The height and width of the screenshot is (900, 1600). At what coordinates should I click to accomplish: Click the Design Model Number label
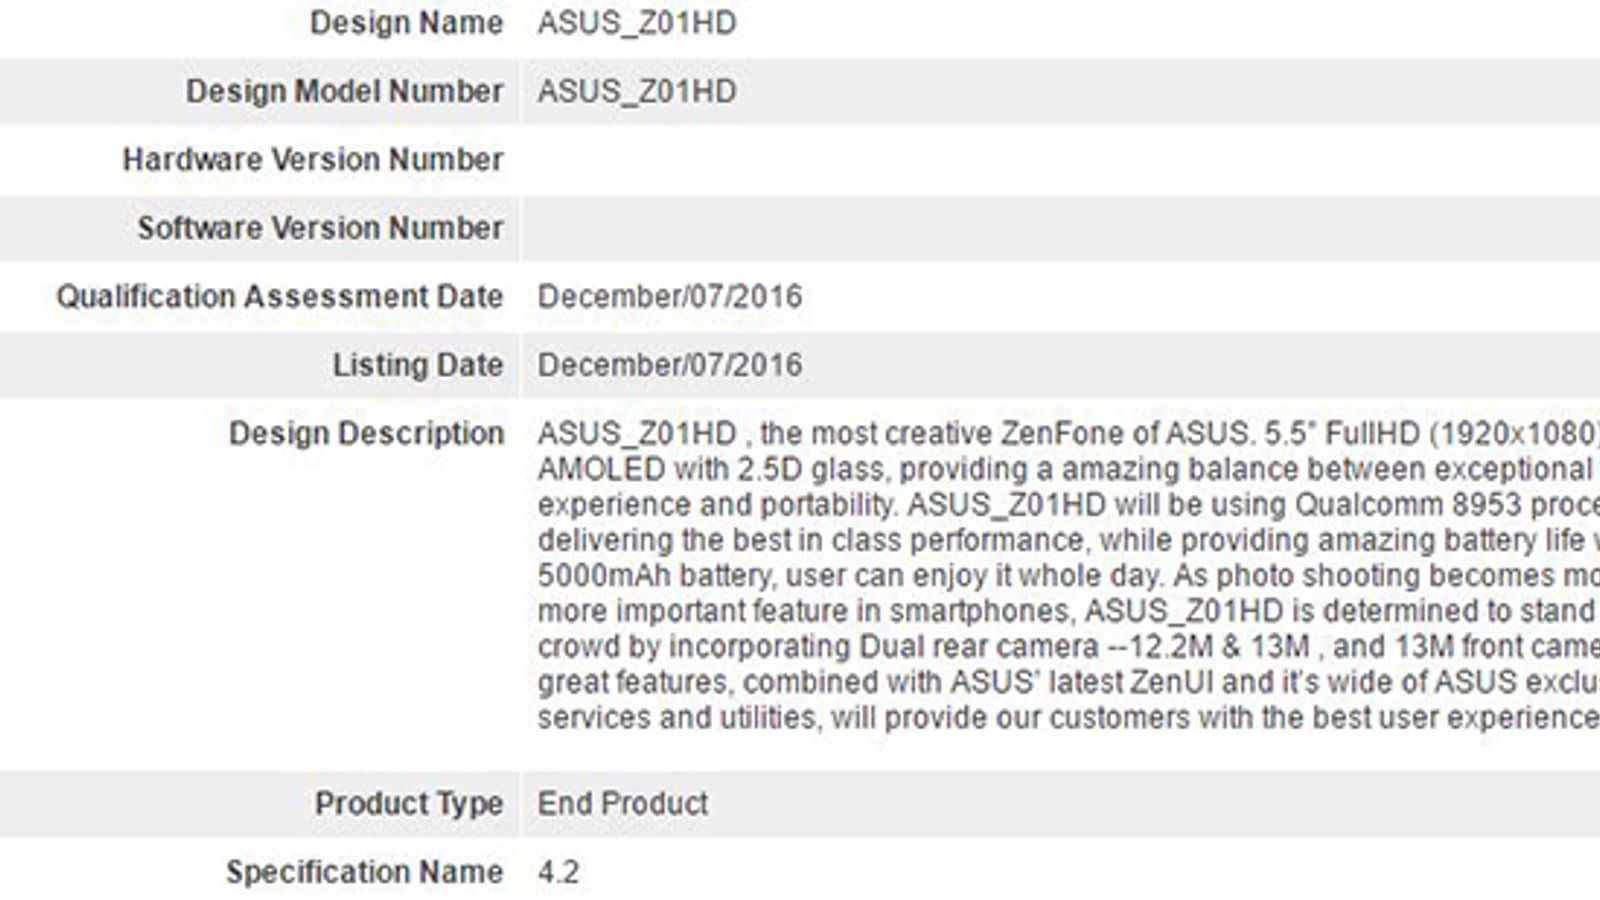pyautogui.click(x=344, y=91)
